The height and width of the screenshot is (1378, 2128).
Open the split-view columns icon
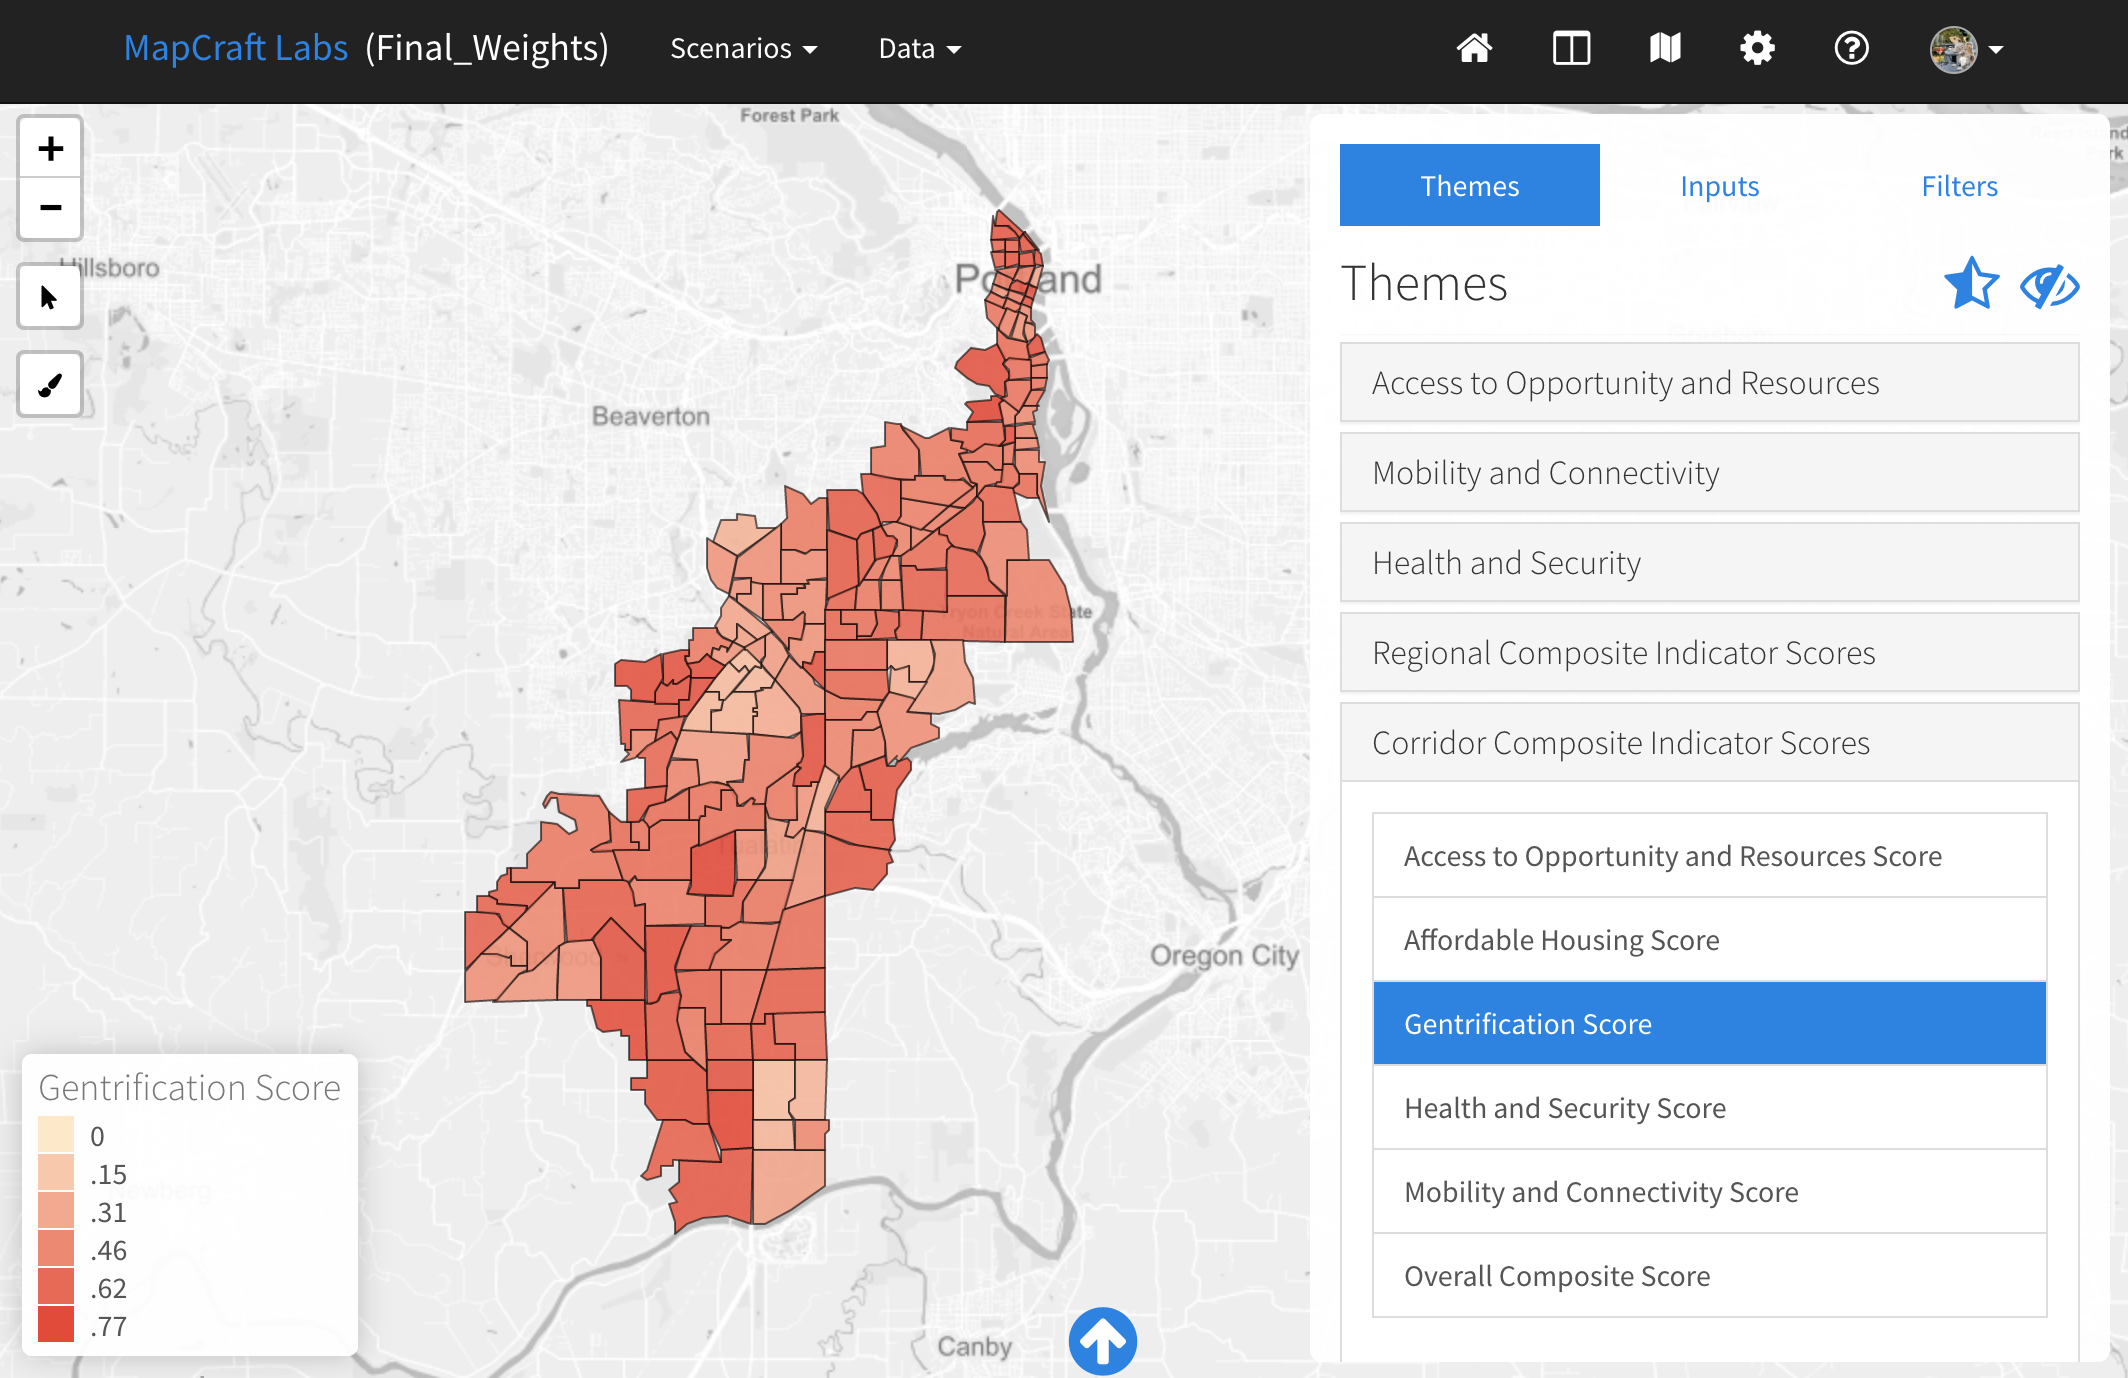1571,48
